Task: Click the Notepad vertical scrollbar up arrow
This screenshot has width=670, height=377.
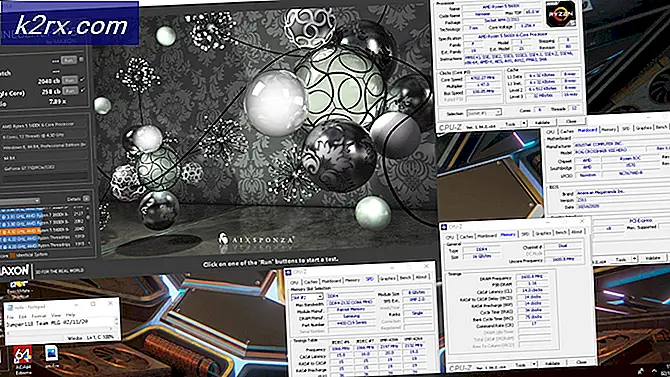Action: 116,319
